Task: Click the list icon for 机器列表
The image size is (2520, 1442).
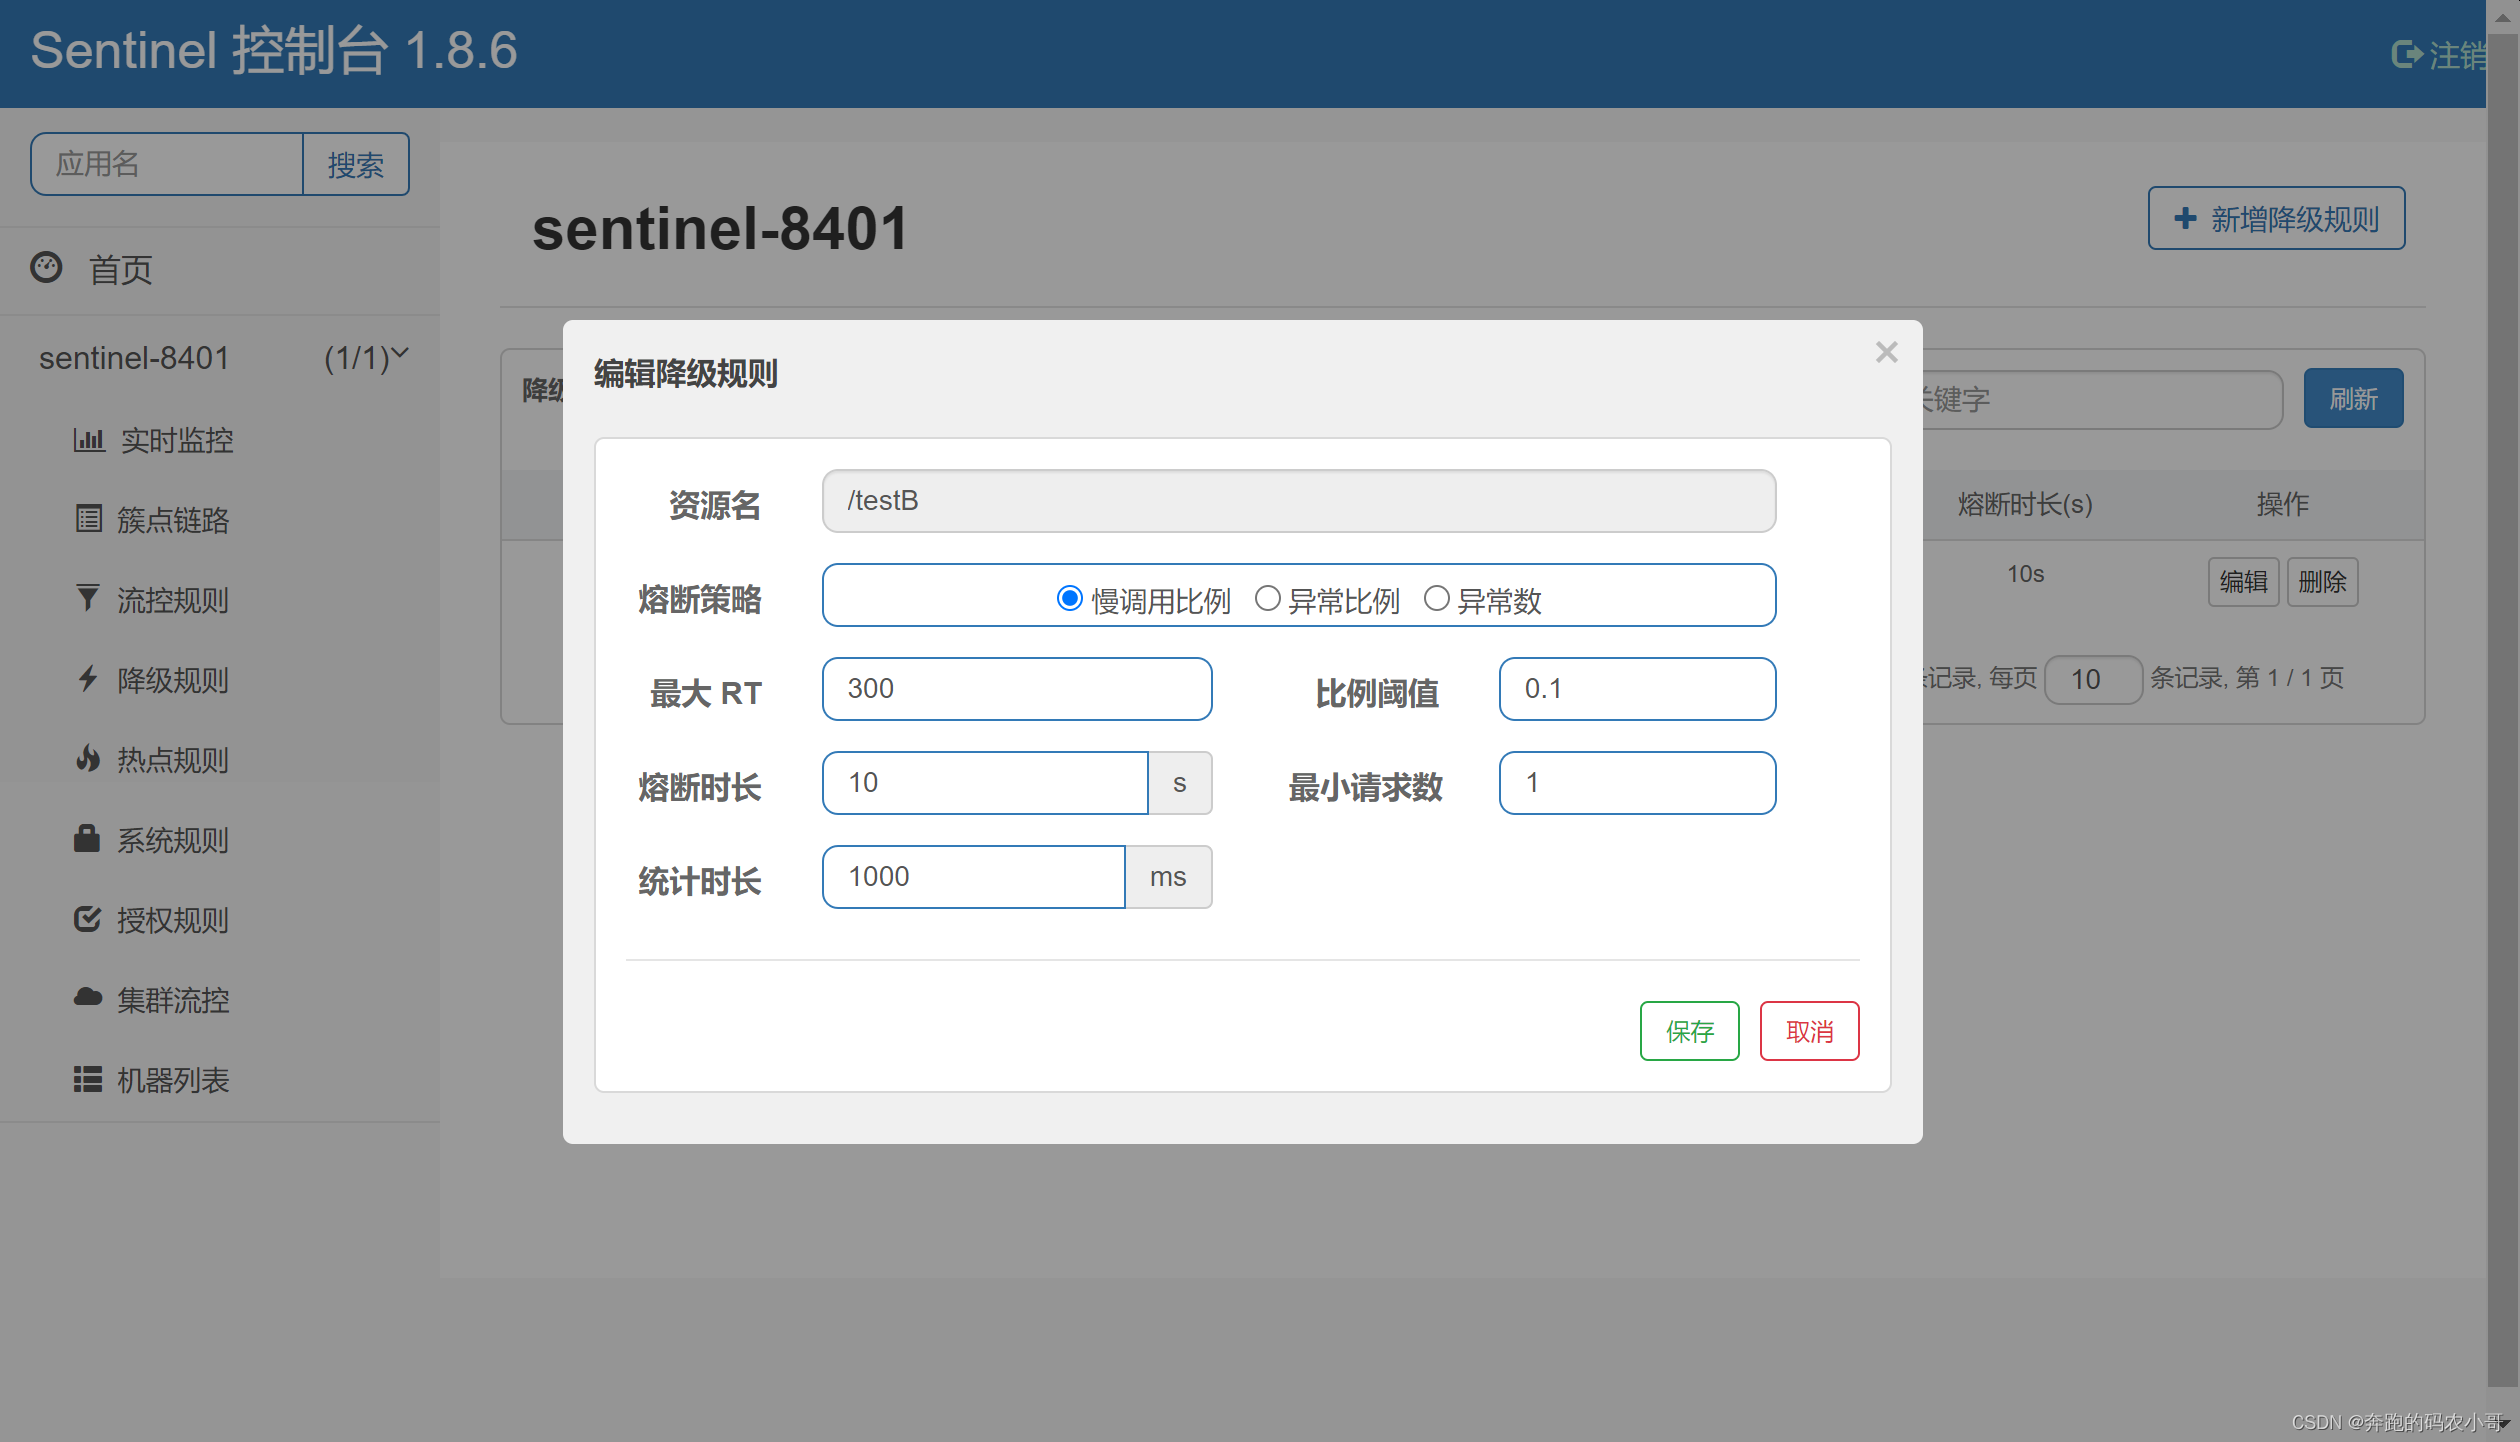Action: coord(88,1079)
